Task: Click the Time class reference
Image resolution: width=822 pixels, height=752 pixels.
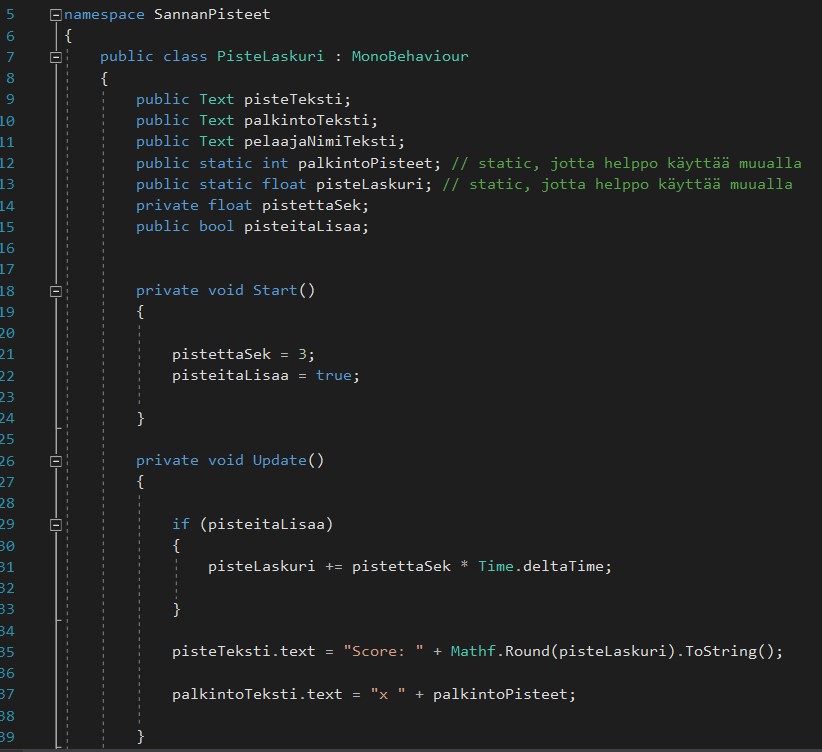Action: (495, 566)
